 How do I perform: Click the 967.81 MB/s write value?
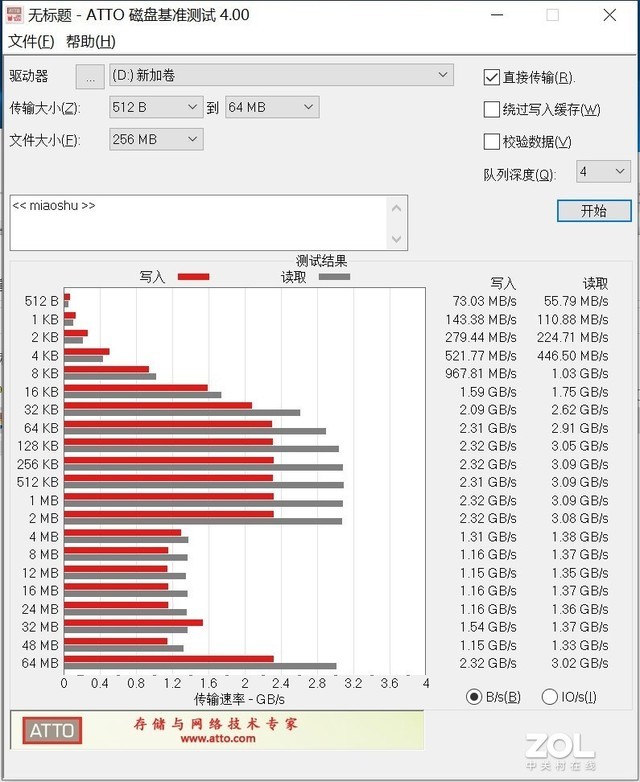point(481,374)
